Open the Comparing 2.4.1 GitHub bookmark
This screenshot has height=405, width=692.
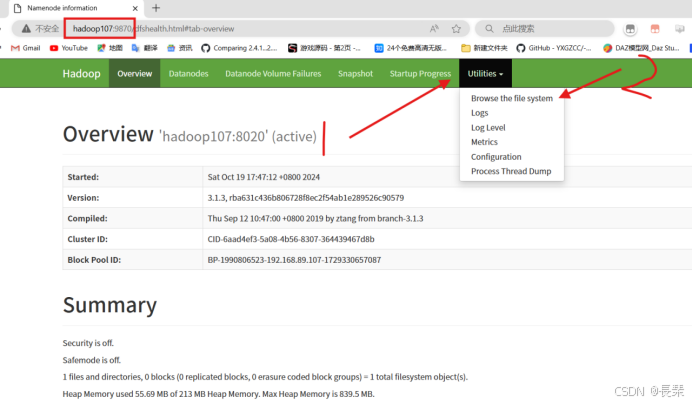239,48
